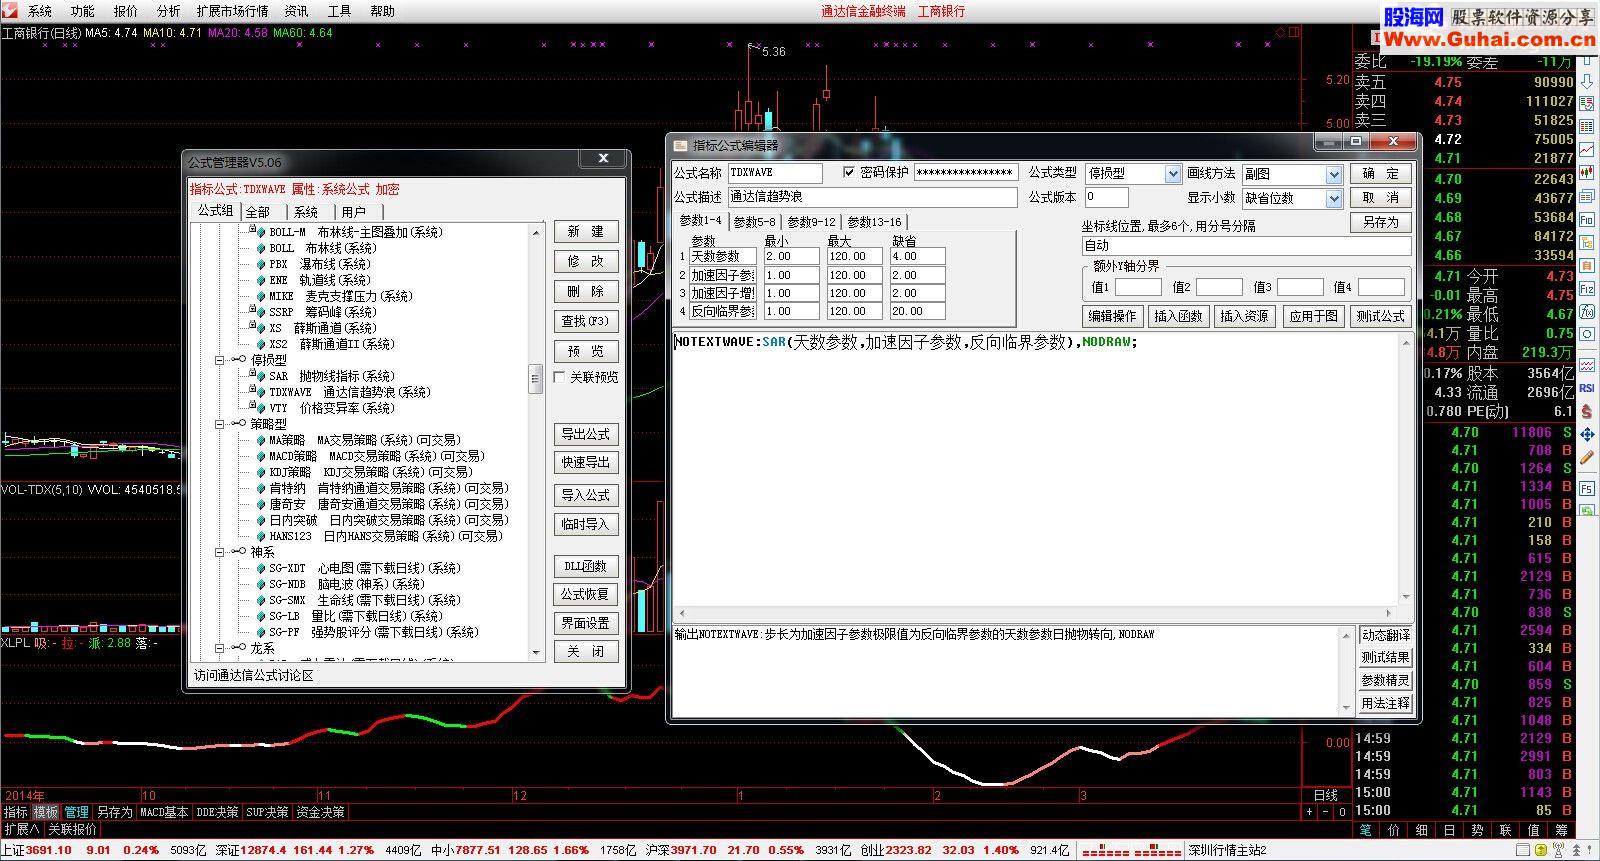Click the zoom-out minus button below chart

point(1327,812)
